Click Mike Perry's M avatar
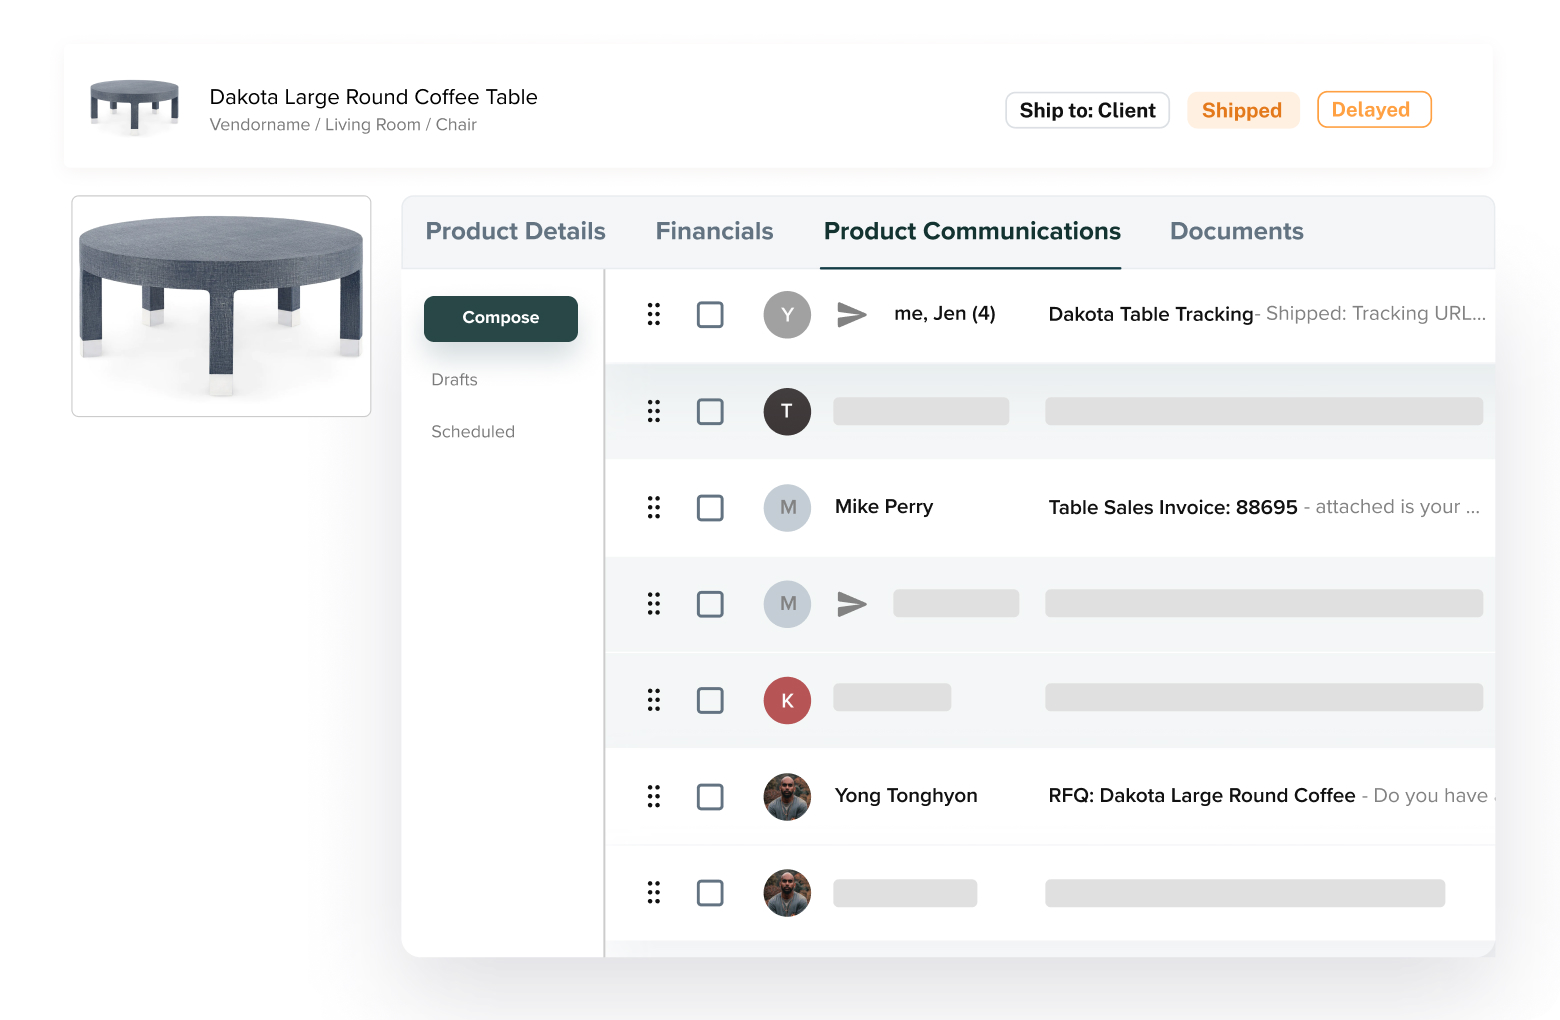Image resolution: width=1560 pixels, height=1020 pixels. pos(787,507)
